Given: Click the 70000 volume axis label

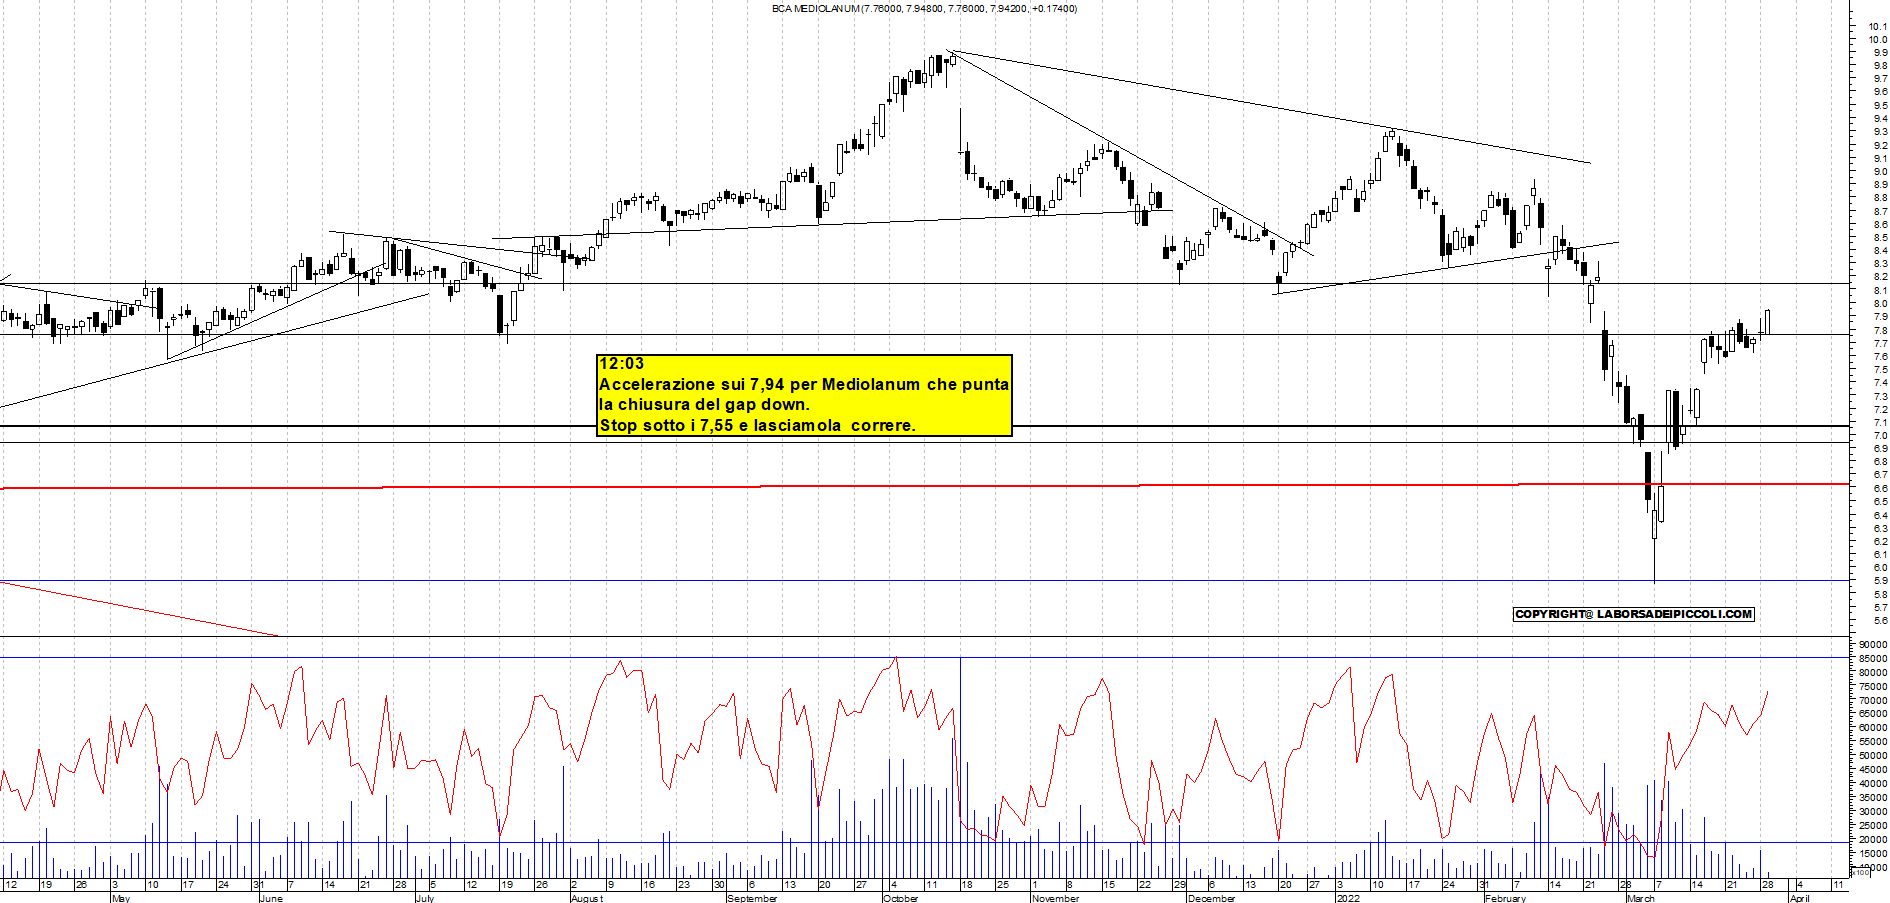Looking at the screenshot, I should coord(1873,701).
